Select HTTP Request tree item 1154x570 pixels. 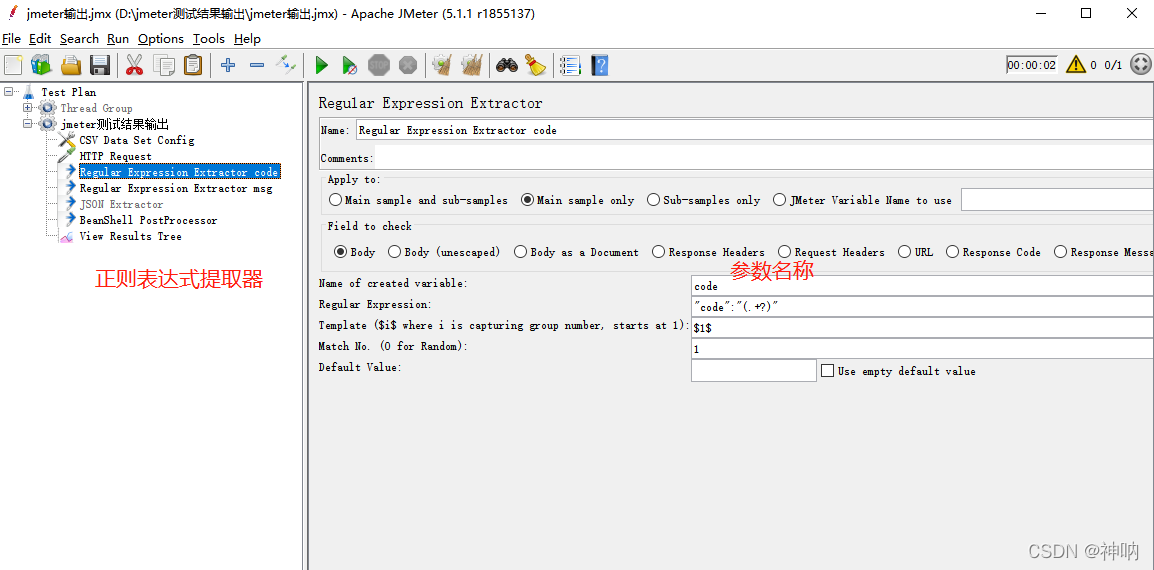116,156
